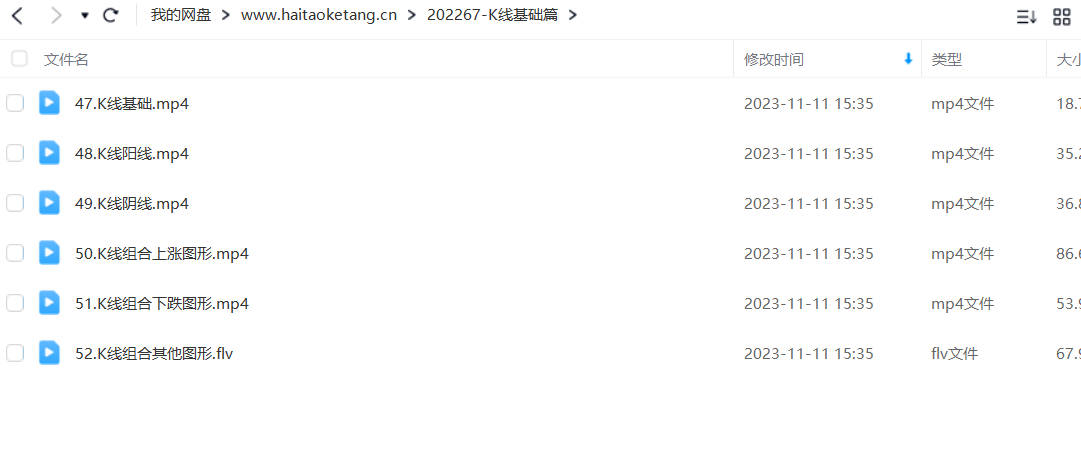
Task: Switch to grid view layout
Action: click(1062, 17)
